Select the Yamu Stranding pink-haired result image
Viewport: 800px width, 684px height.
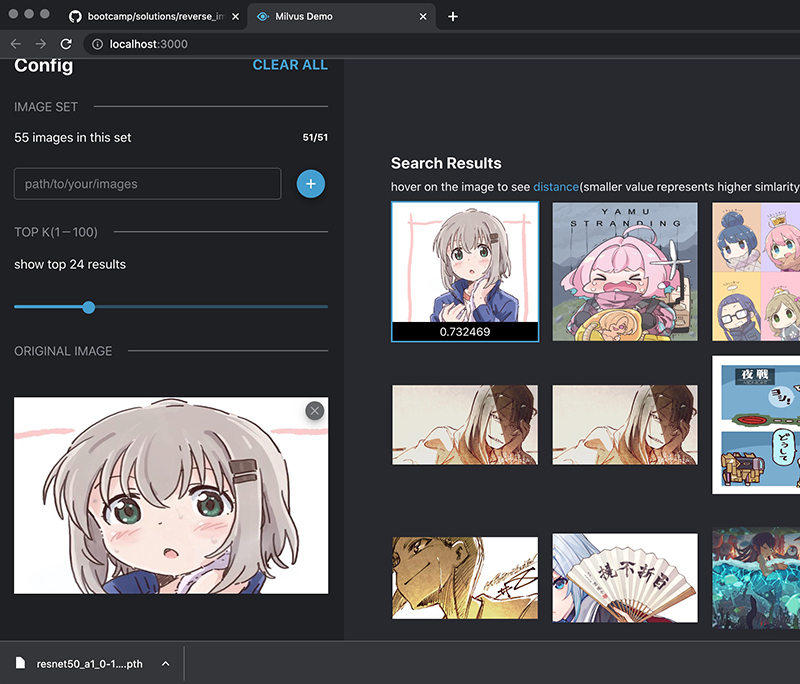tap(625, 272)
